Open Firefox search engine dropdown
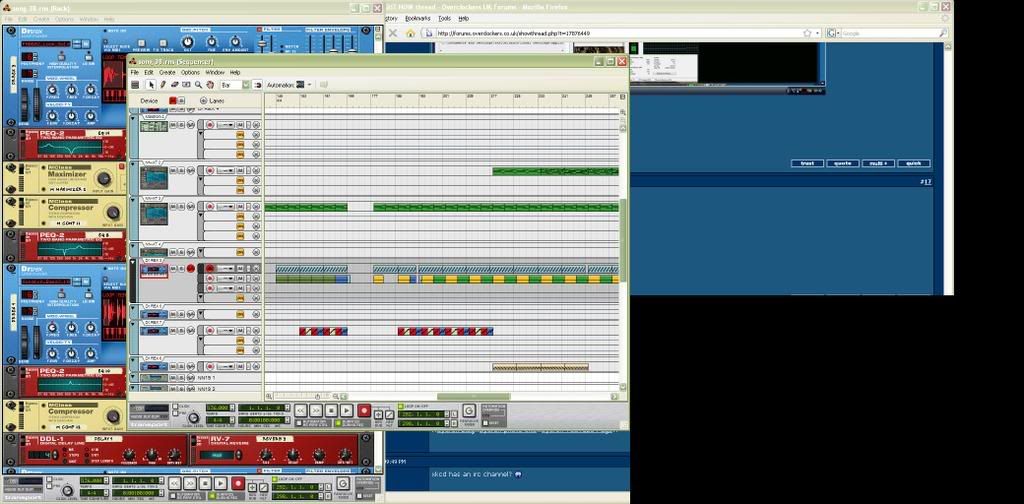 [x=833, y=33]
